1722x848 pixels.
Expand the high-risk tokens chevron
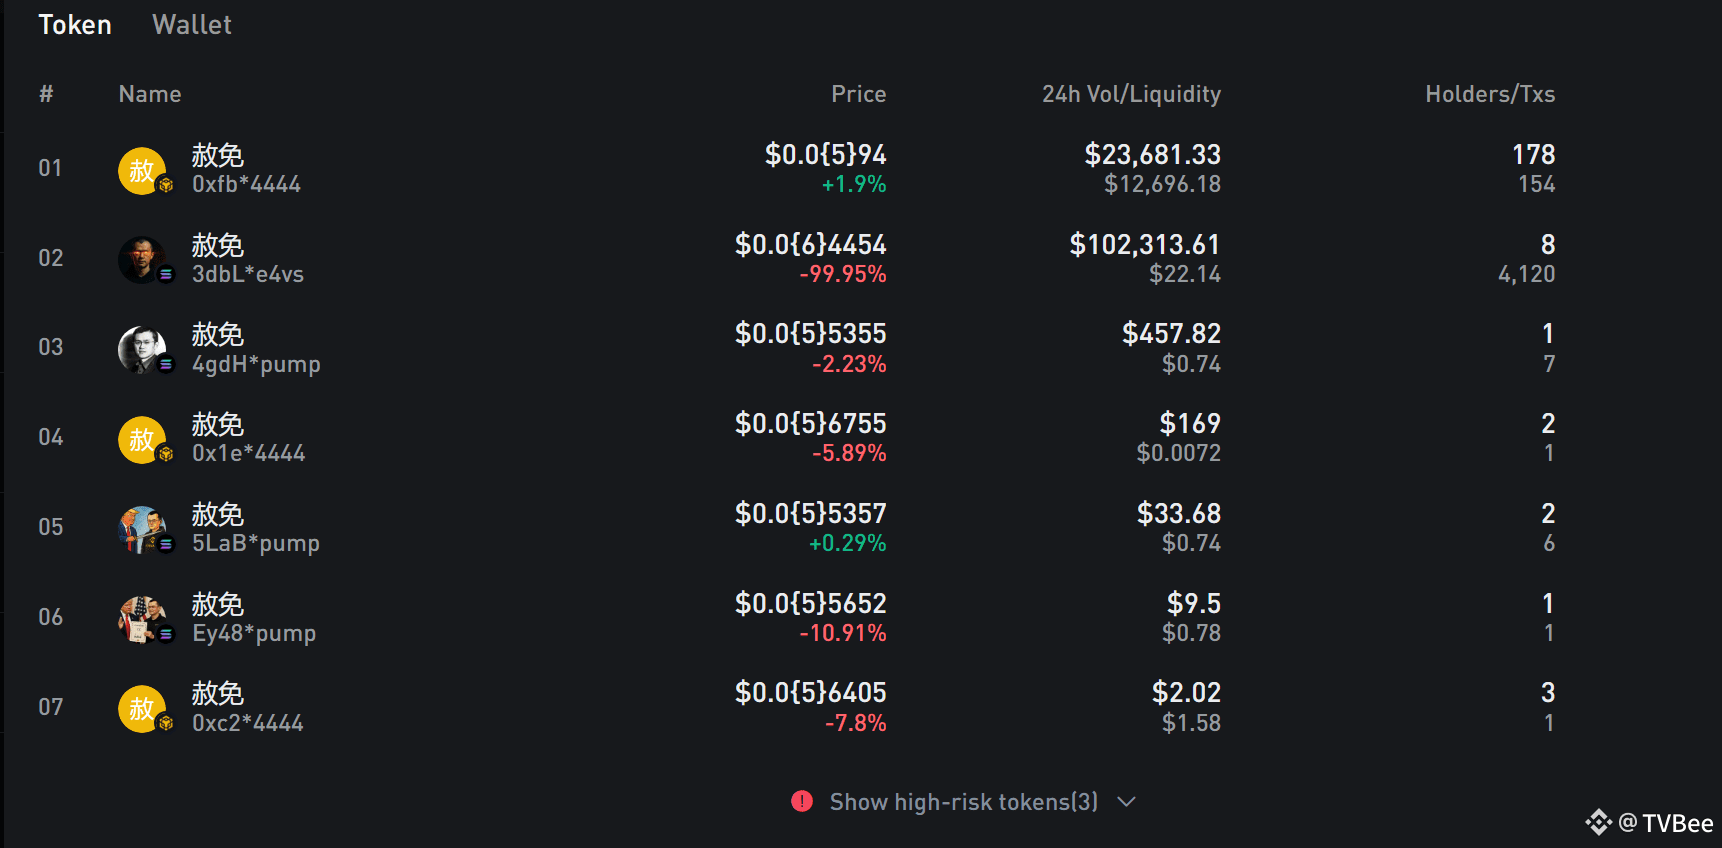click(1126, 802)
